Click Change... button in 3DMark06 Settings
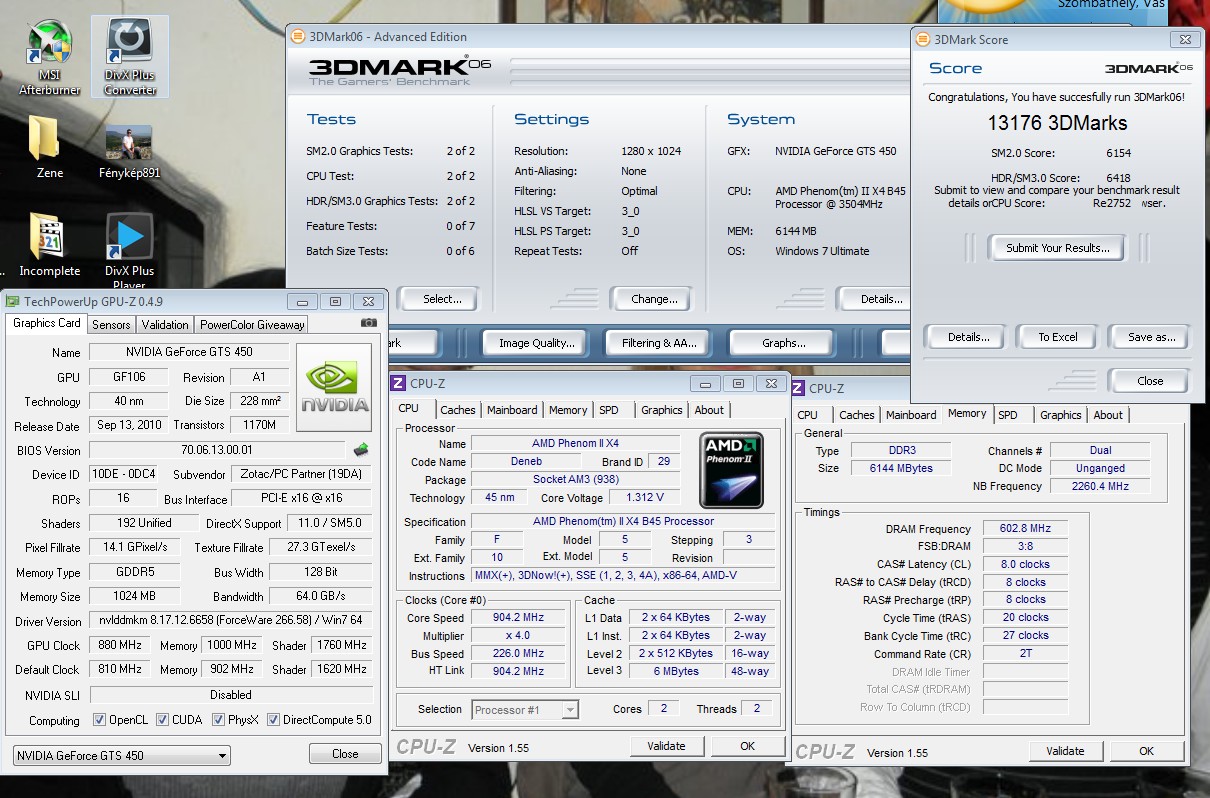The image size is (1210, 798). click(x=655, y=299)
